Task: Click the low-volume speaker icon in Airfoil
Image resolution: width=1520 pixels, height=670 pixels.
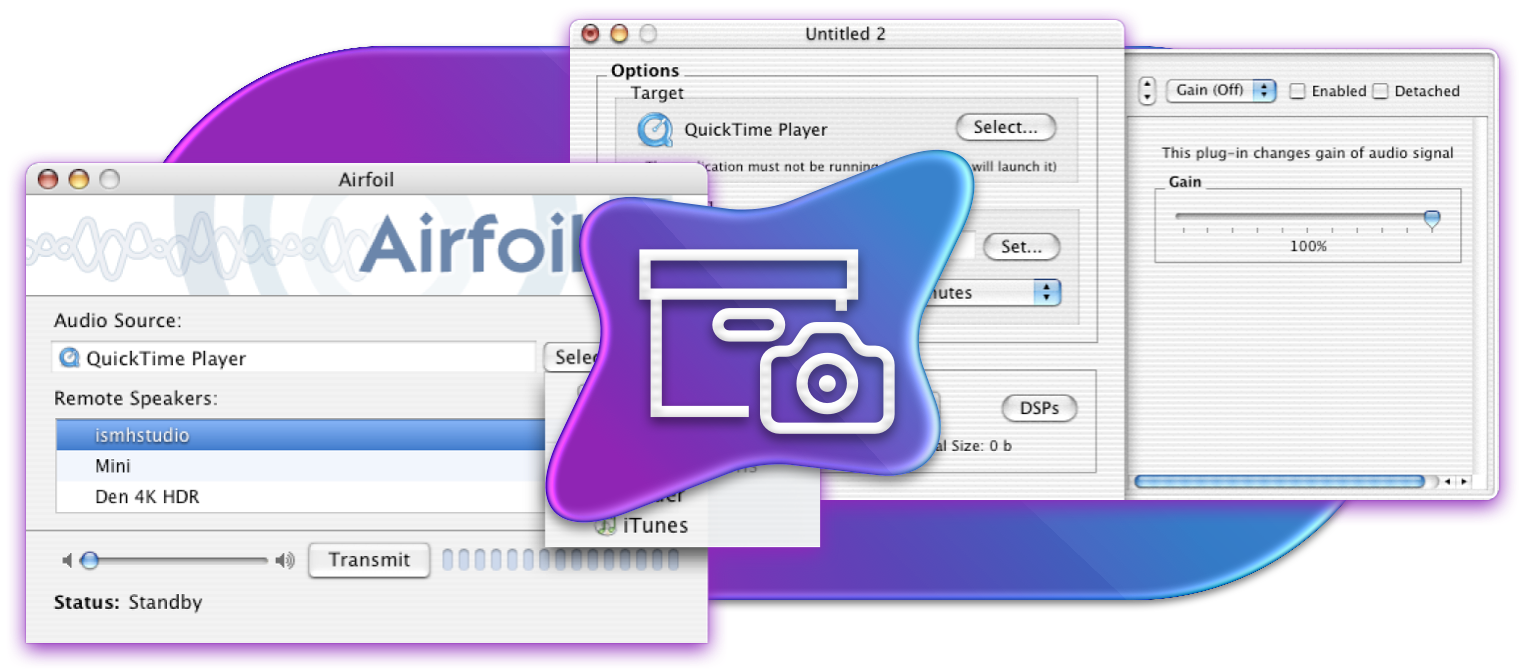Action: [67, 561]
